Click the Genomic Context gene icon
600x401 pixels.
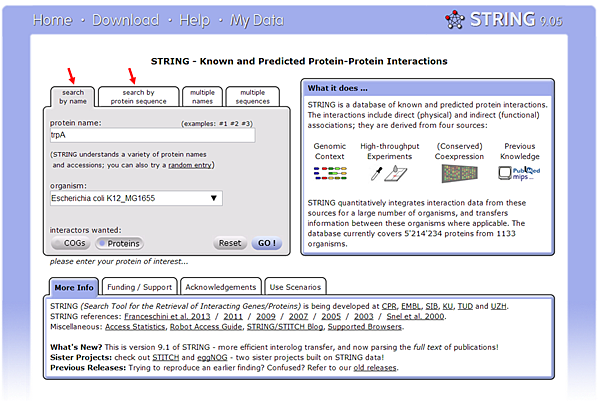click(x=330, y=173)
